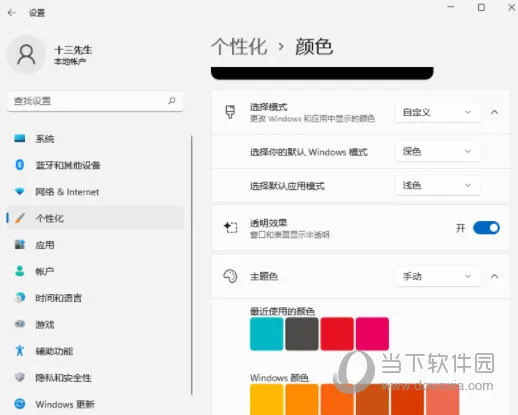Select the rust brown Windows color swatch
The image size is (518, 415).
pos(372,399)
